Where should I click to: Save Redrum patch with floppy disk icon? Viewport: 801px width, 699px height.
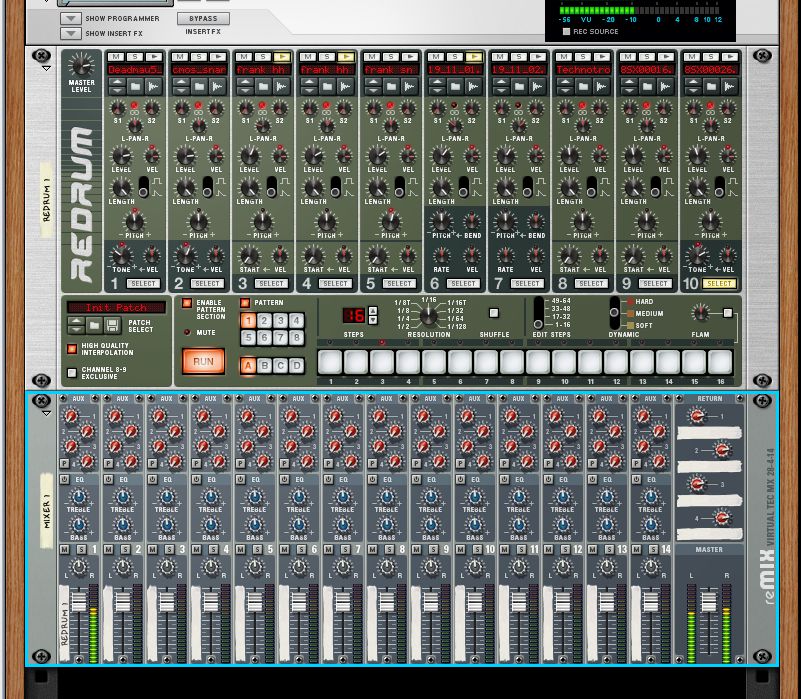tap(112, 325)
